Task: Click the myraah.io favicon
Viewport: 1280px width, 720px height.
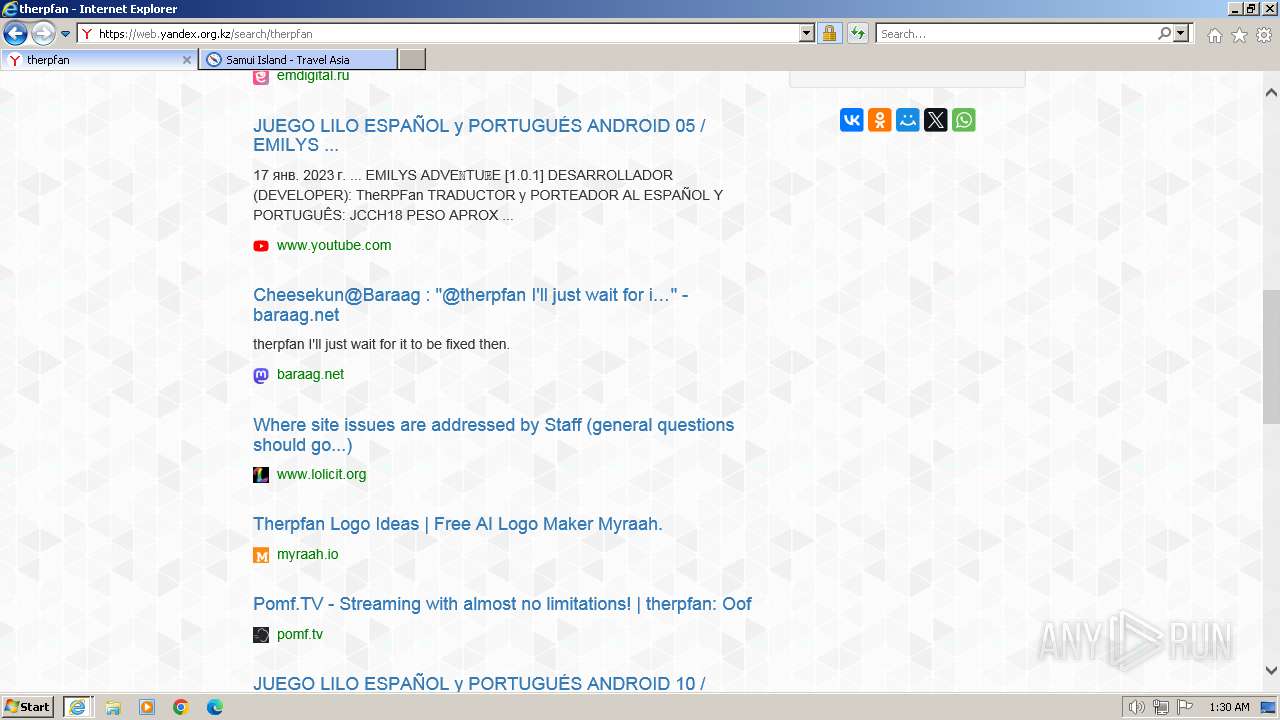Action: pos(261,555)
